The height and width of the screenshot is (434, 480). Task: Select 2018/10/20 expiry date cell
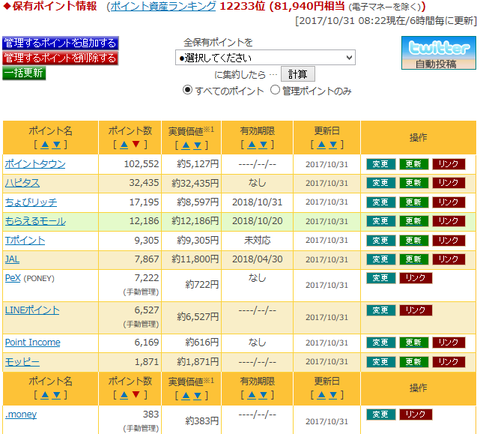click(257, 221)
